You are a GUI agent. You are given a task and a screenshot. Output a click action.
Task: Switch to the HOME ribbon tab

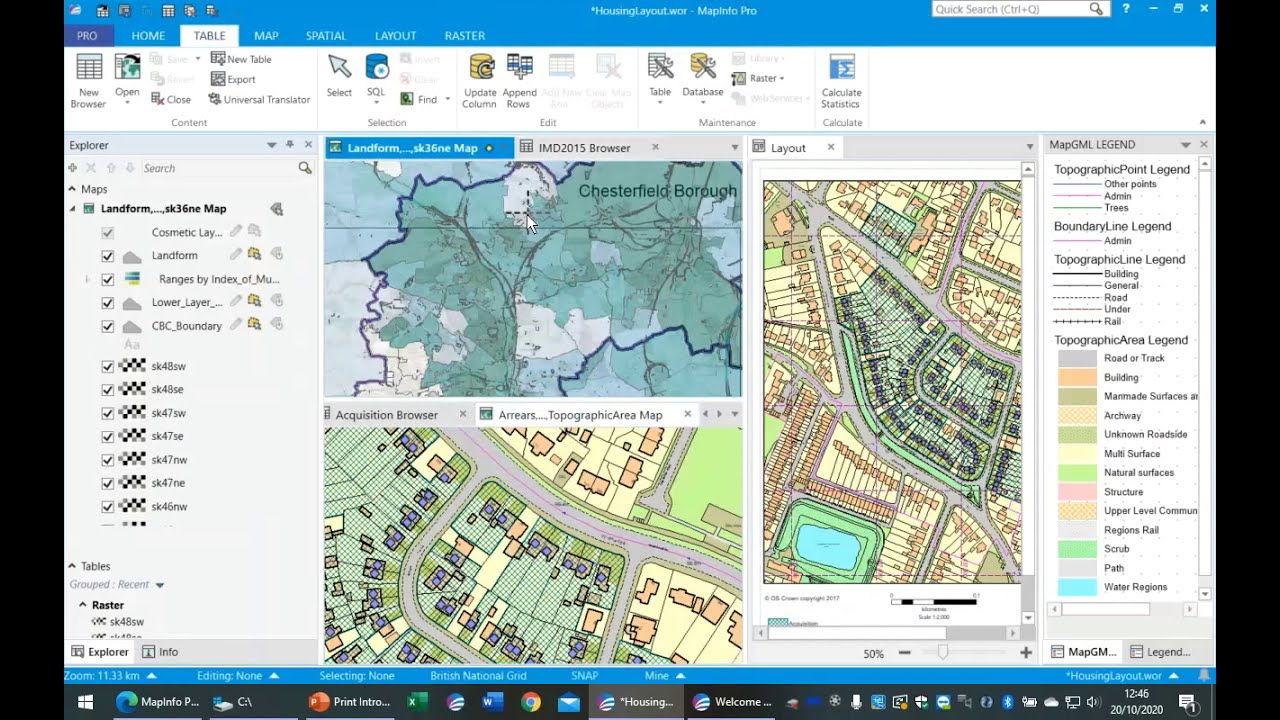pos(148,35)
